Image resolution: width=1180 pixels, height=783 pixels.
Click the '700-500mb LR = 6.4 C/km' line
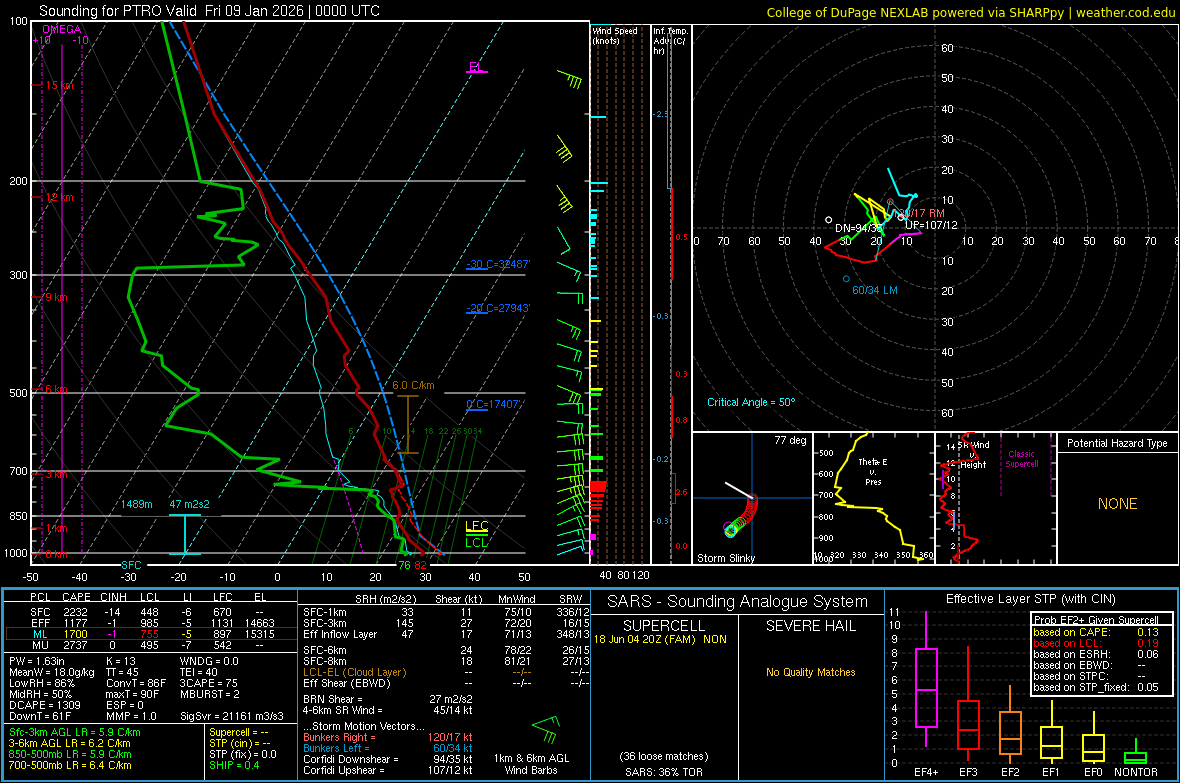[70, 765]
